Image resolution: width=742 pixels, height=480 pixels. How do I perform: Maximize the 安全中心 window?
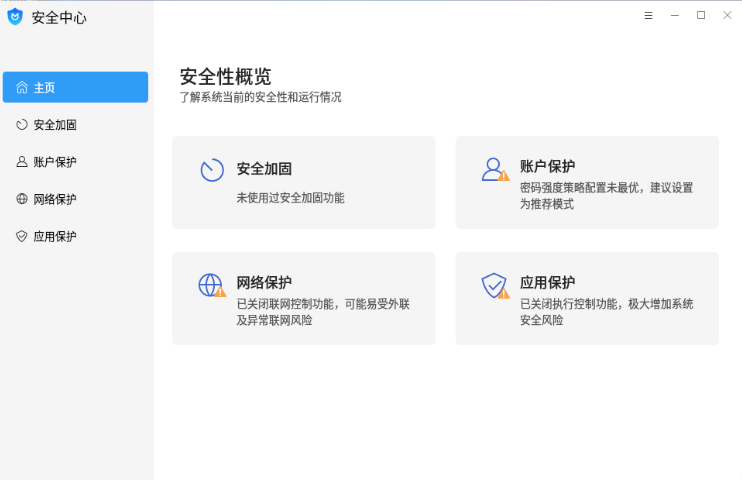point(701,16)
